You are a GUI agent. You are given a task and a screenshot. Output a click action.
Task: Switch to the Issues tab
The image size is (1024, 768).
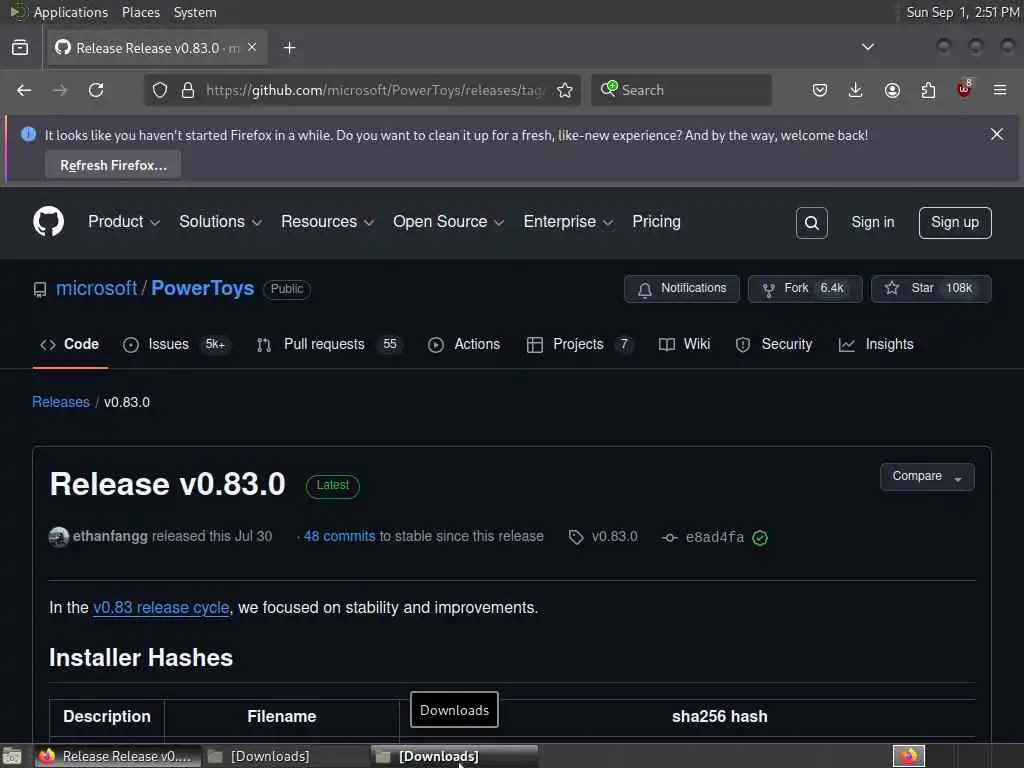click(x=176, y=344)
